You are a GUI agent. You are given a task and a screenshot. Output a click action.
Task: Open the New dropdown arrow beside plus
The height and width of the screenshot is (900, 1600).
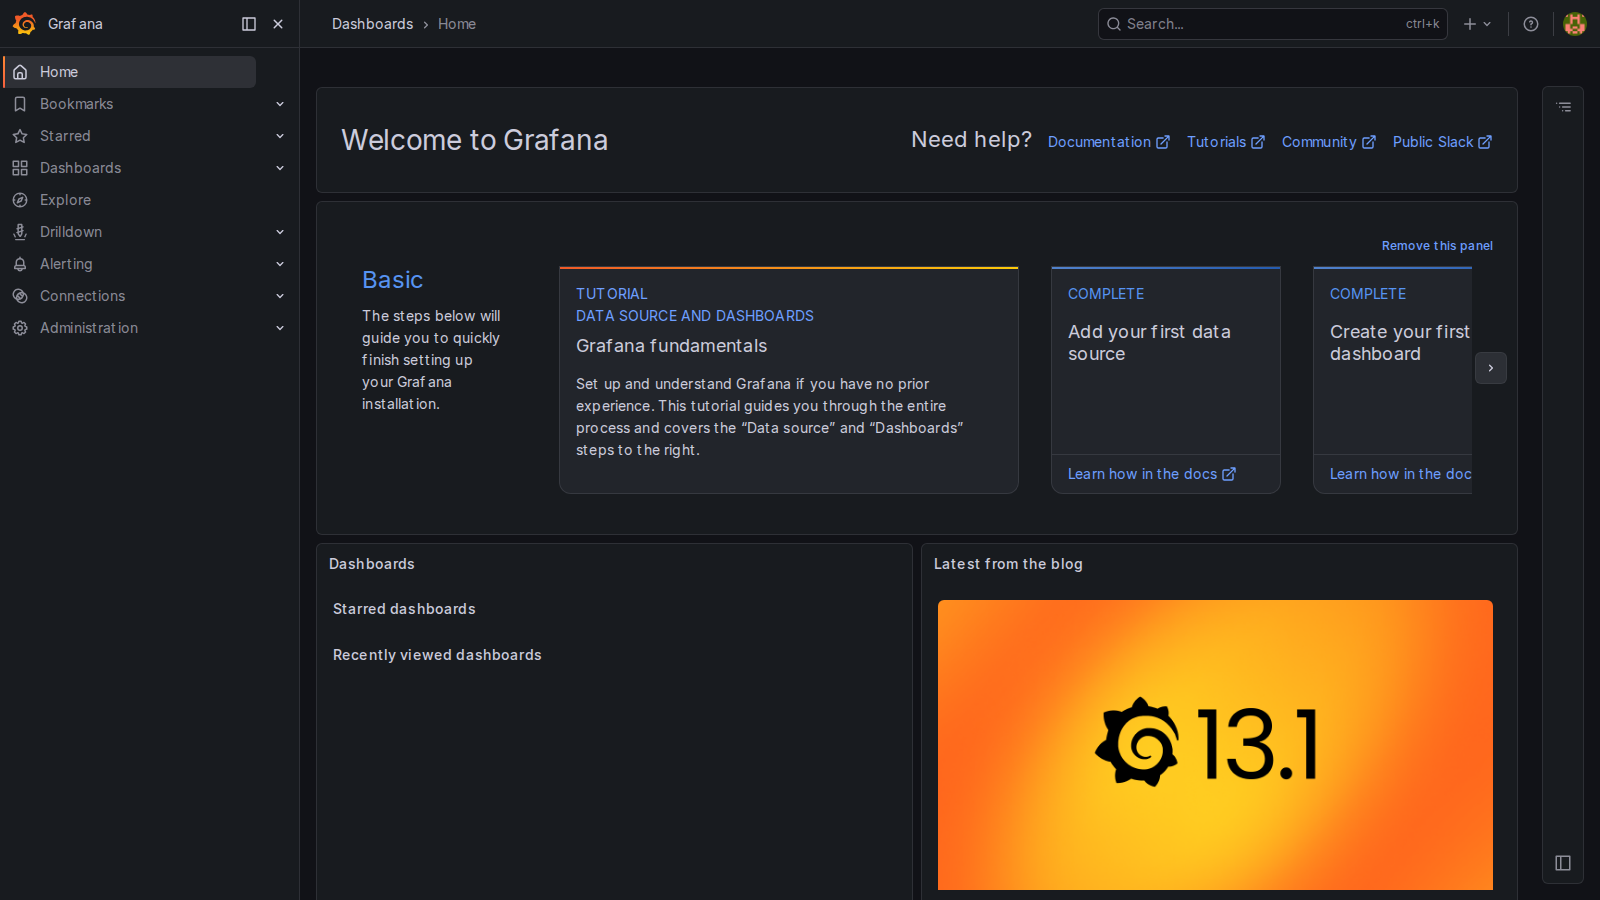tap(1487, 24)
